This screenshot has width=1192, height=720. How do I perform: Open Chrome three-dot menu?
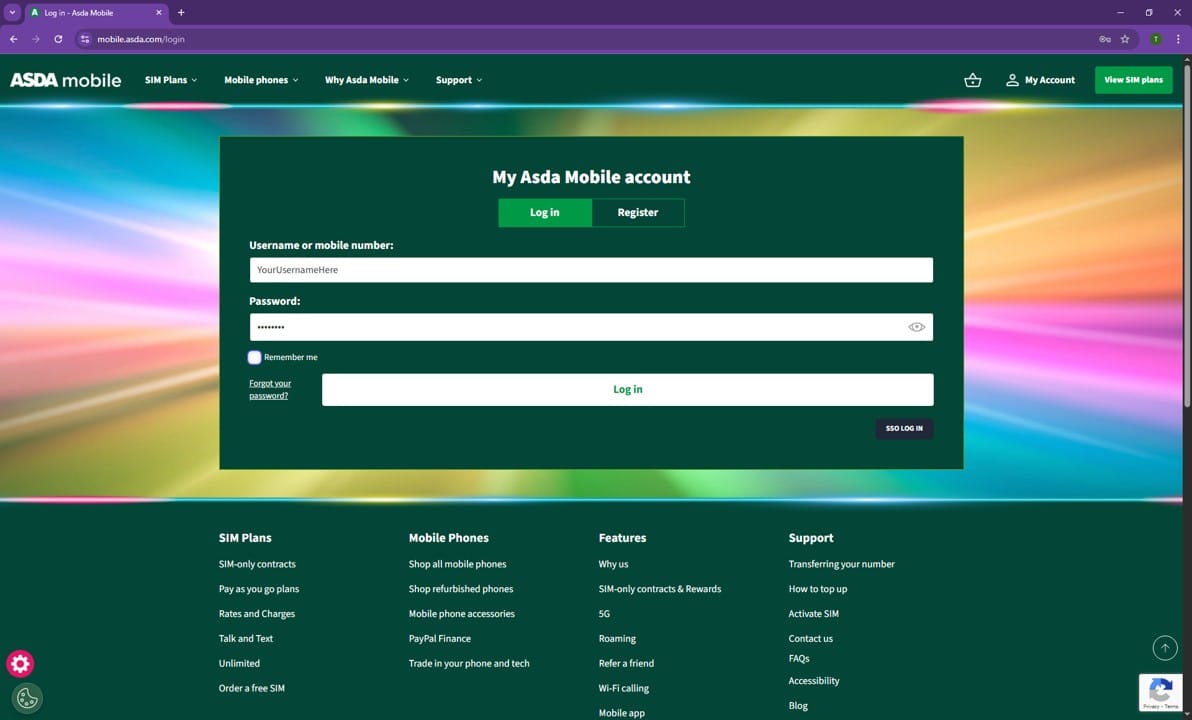point(1178,39)
